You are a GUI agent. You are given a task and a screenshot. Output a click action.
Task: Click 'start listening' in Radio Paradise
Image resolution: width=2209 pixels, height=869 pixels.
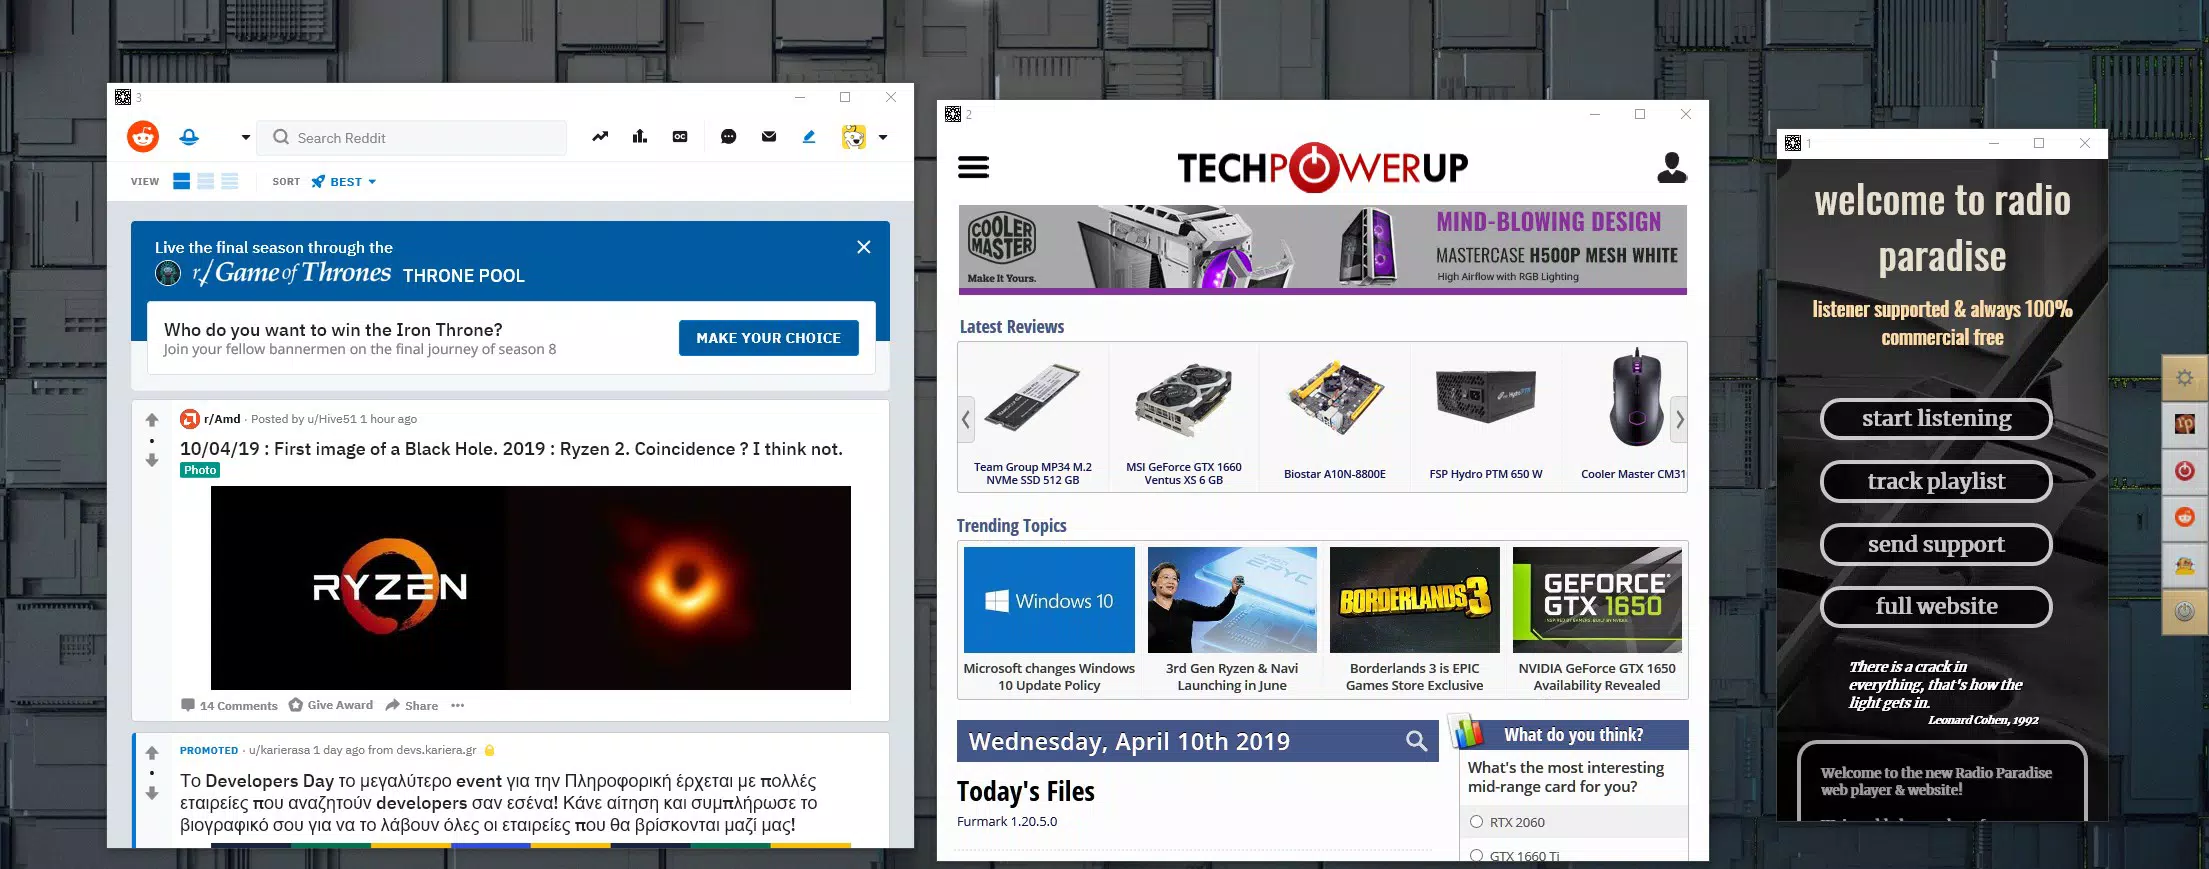pos(1936,418)
